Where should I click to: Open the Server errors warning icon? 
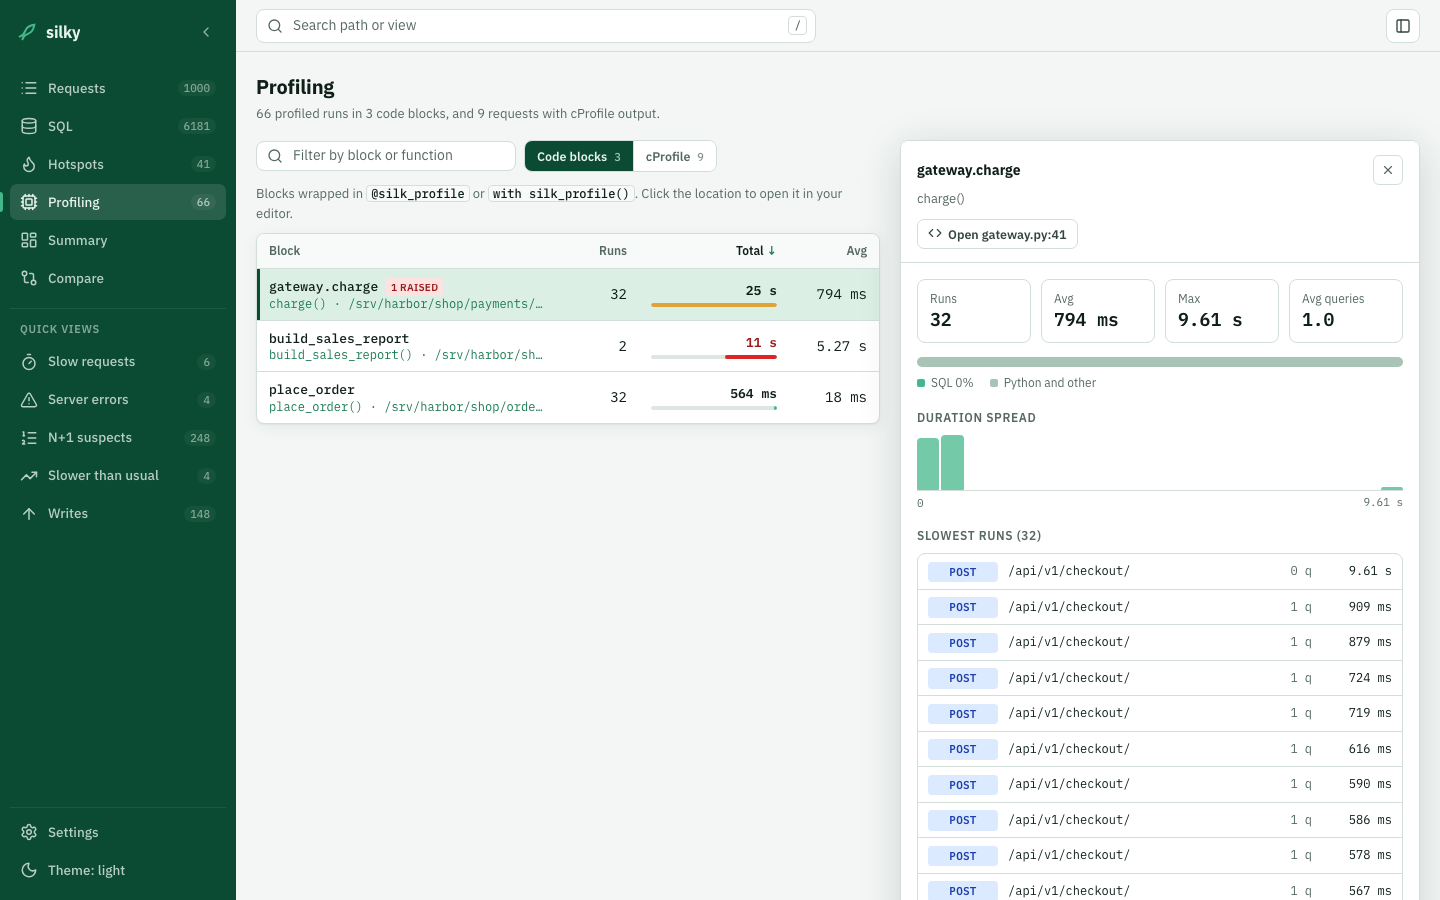(x=29, y=400)
